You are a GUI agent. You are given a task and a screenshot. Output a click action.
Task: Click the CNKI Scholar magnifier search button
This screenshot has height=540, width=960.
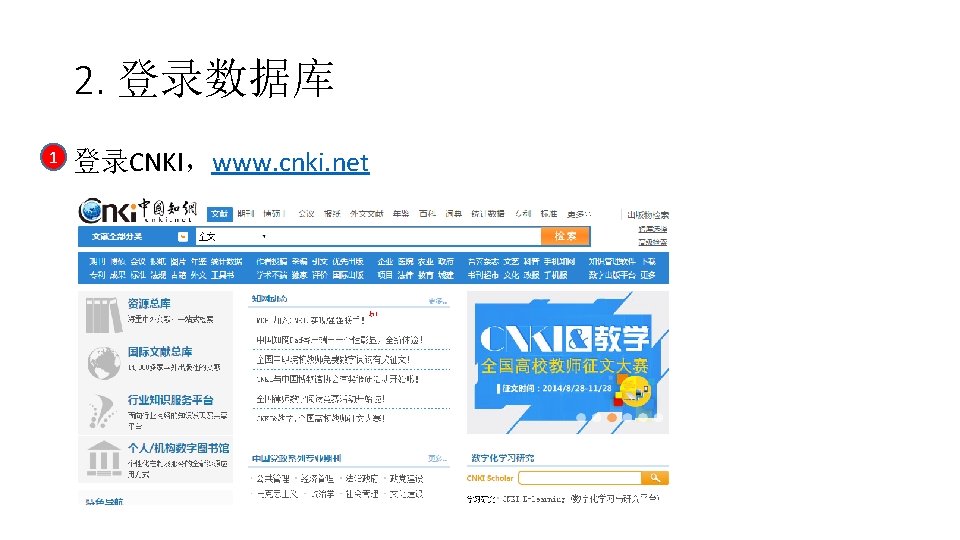(x=655, y=478)
